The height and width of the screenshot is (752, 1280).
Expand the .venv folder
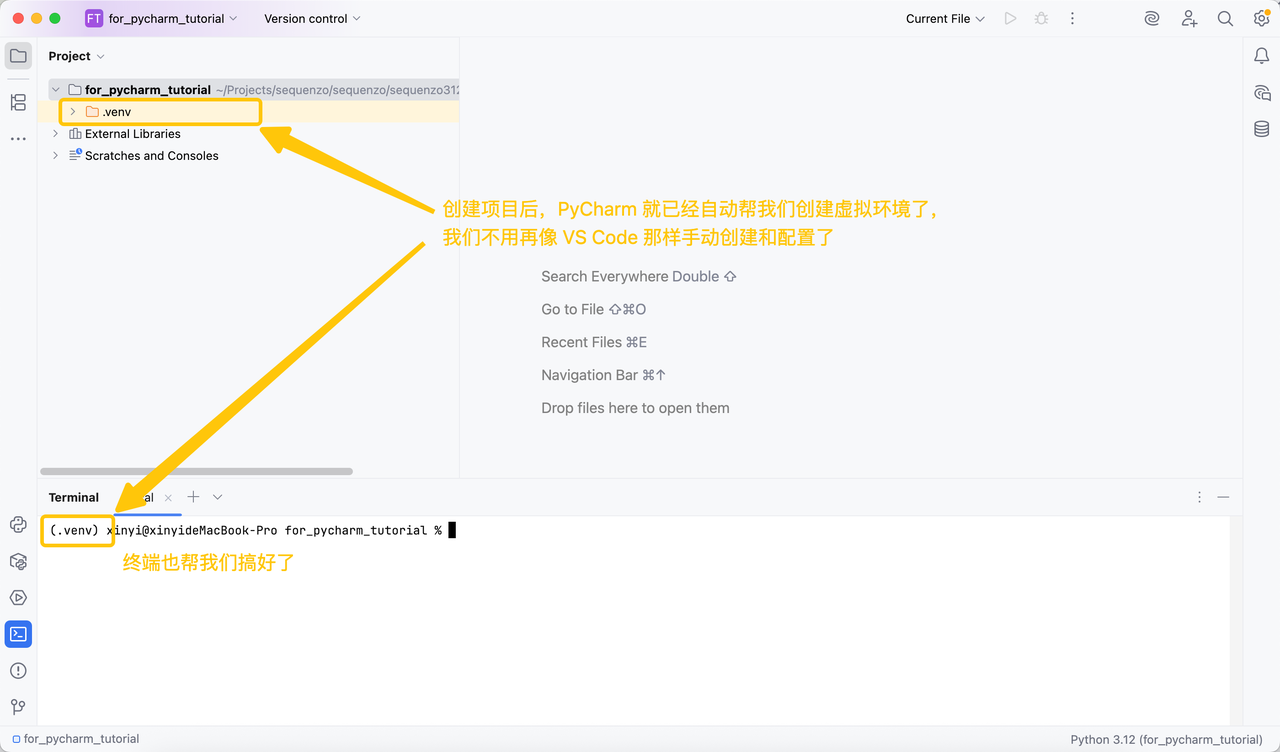pyautogui.click(x=72, y=112)
